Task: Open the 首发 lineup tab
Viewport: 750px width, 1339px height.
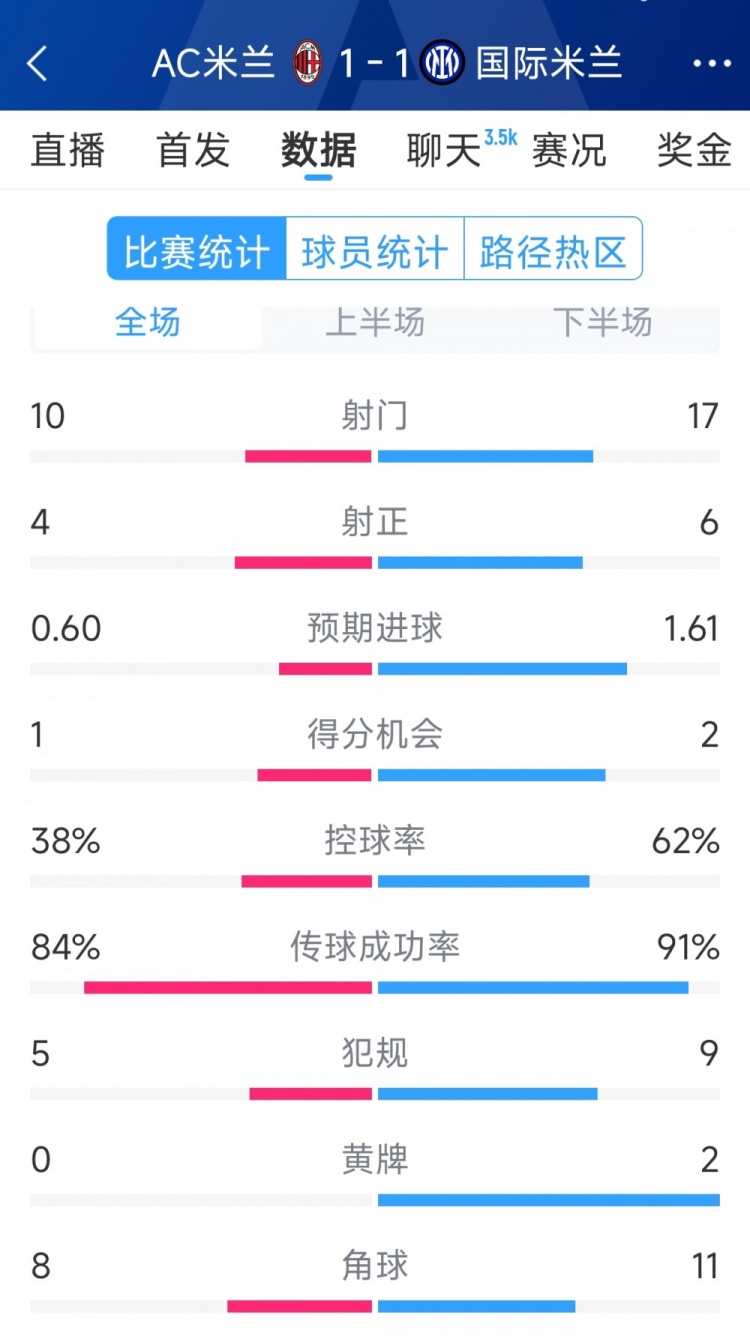Action: click(193, 150)
